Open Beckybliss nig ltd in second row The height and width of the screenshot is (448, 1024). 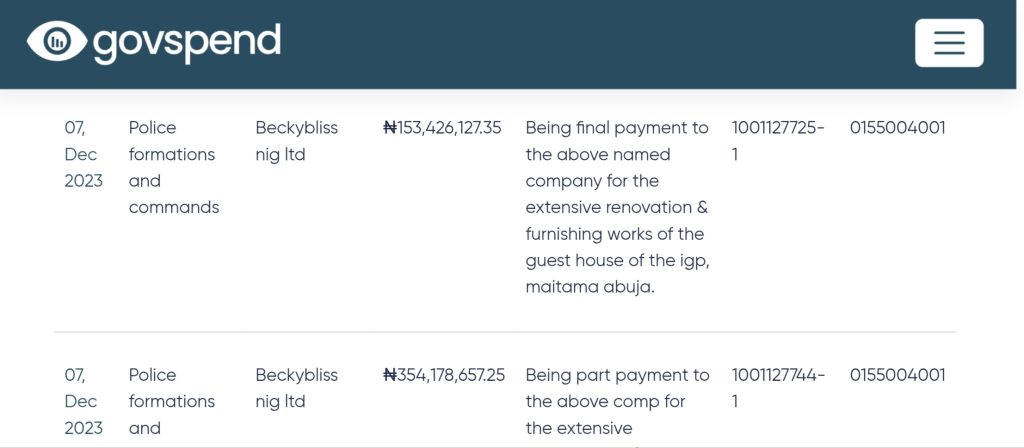(x=296, y=388)
